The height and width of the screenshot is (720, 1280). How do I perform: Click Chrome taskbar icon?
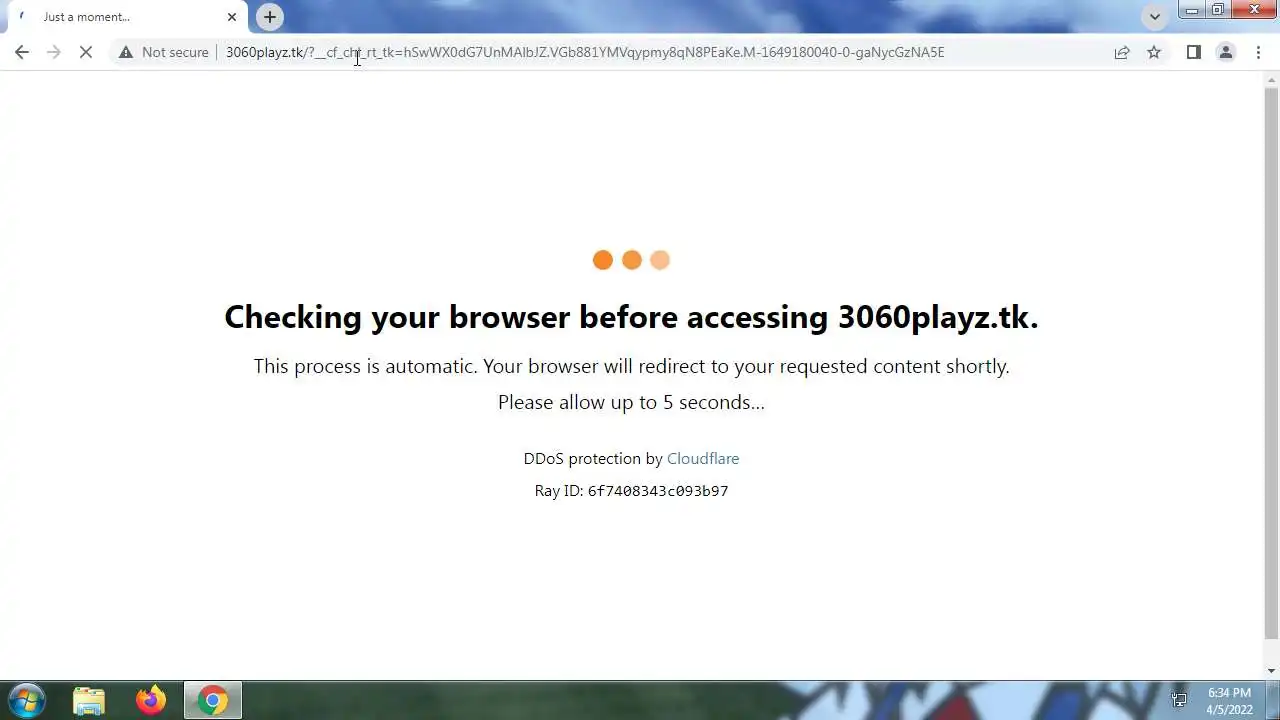(212, 700)
